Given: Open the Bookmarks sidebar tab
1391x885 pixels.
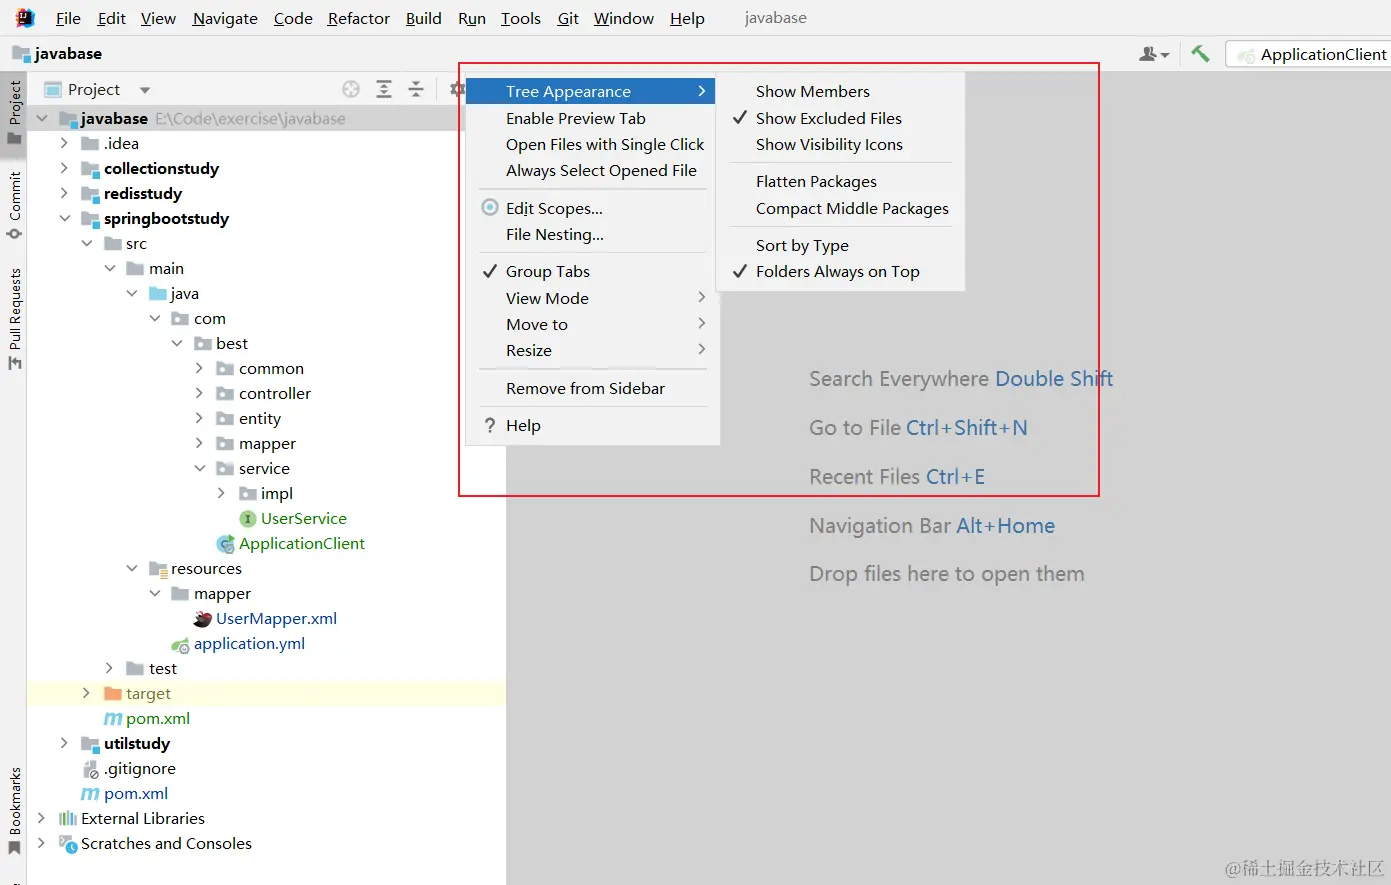Looking at the screenshot, I should pos(14,811).
